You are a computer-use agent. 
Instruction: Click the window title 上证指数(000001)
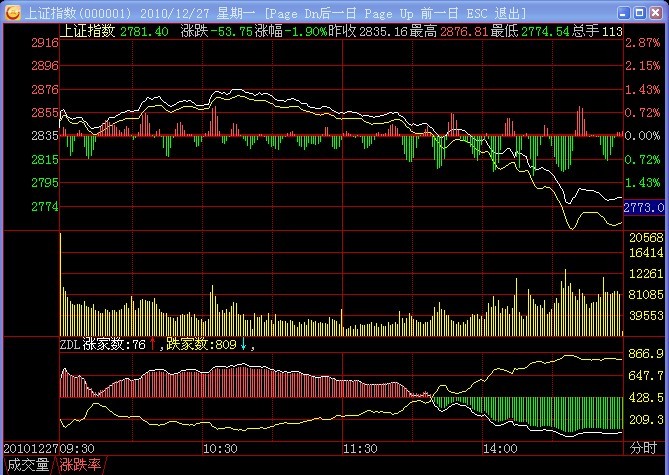(79, 13)
